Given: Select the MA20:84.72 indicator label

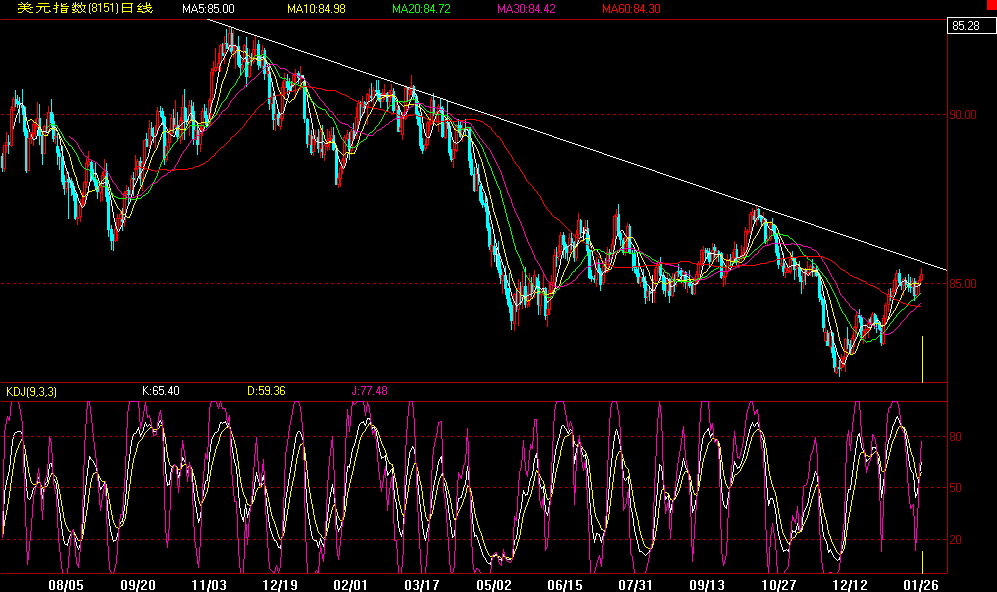Looking at the screenshot, I should point(421,9).
